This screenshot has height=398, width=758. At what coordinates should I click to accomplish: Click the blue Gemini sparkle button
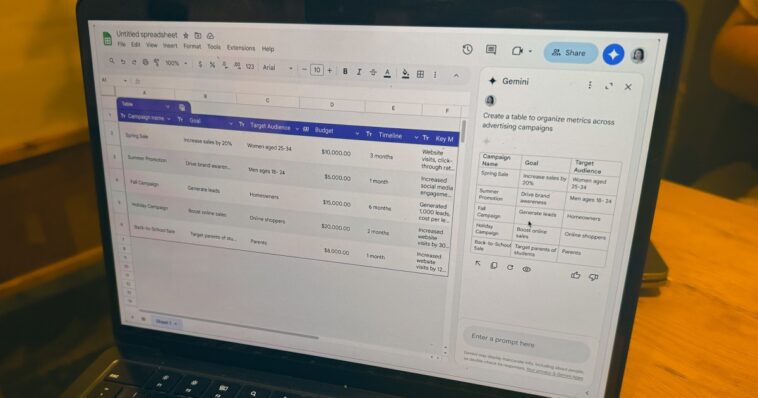[x=613, y=54]
